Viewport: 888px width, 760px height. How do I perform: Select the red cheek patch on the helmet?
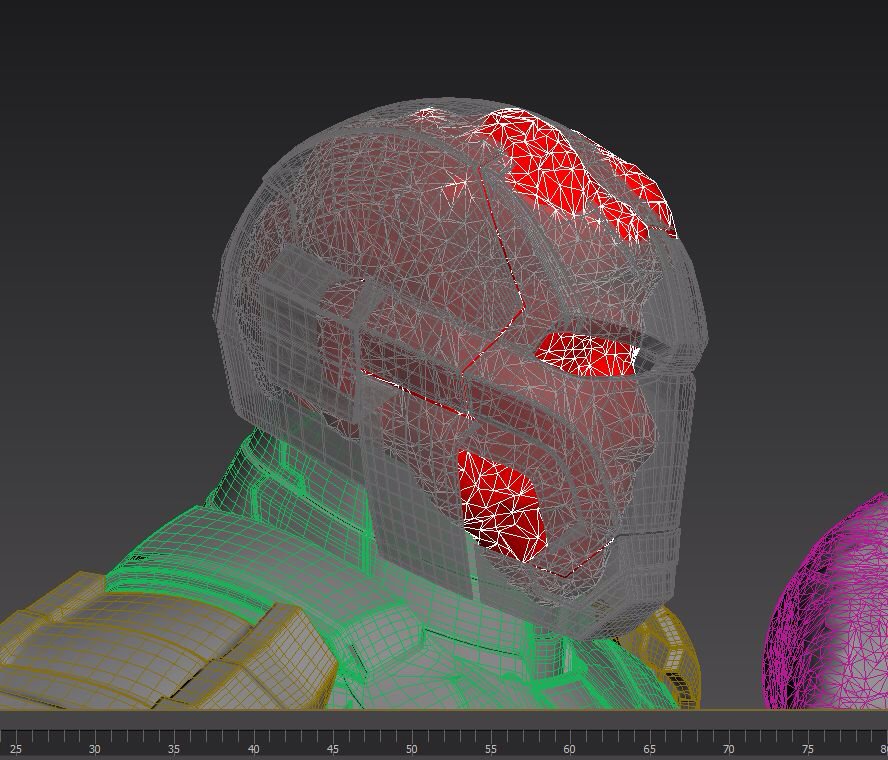500,505
